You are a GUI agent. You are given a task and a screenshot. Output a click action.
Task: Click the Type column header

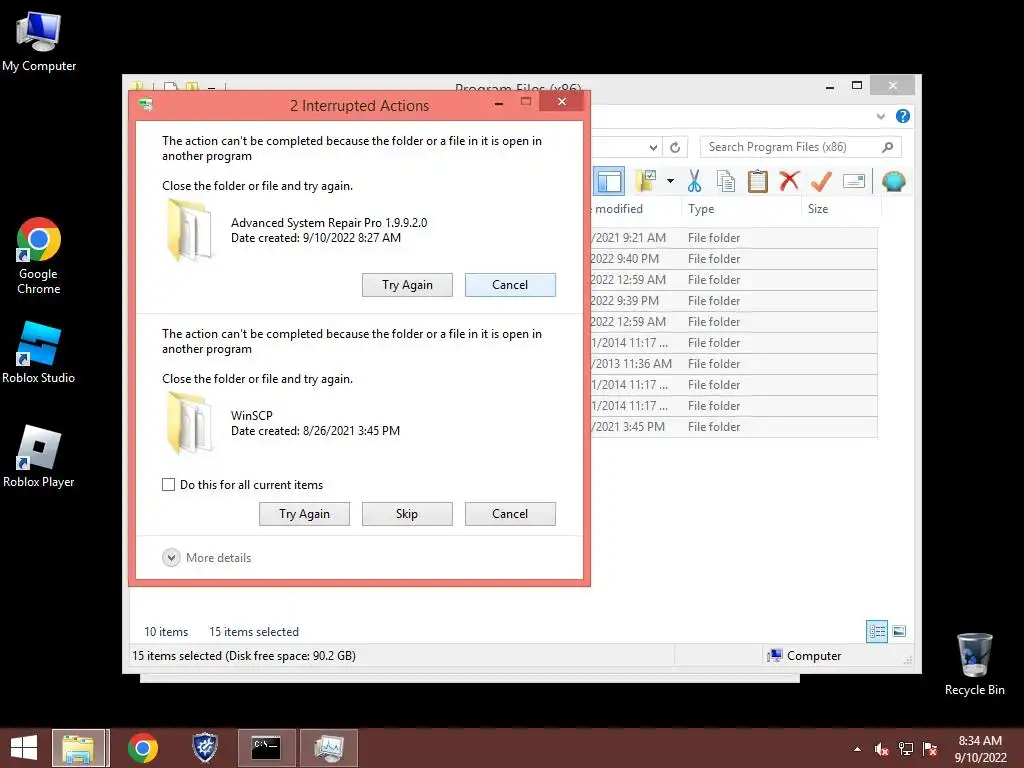(741, 209)
